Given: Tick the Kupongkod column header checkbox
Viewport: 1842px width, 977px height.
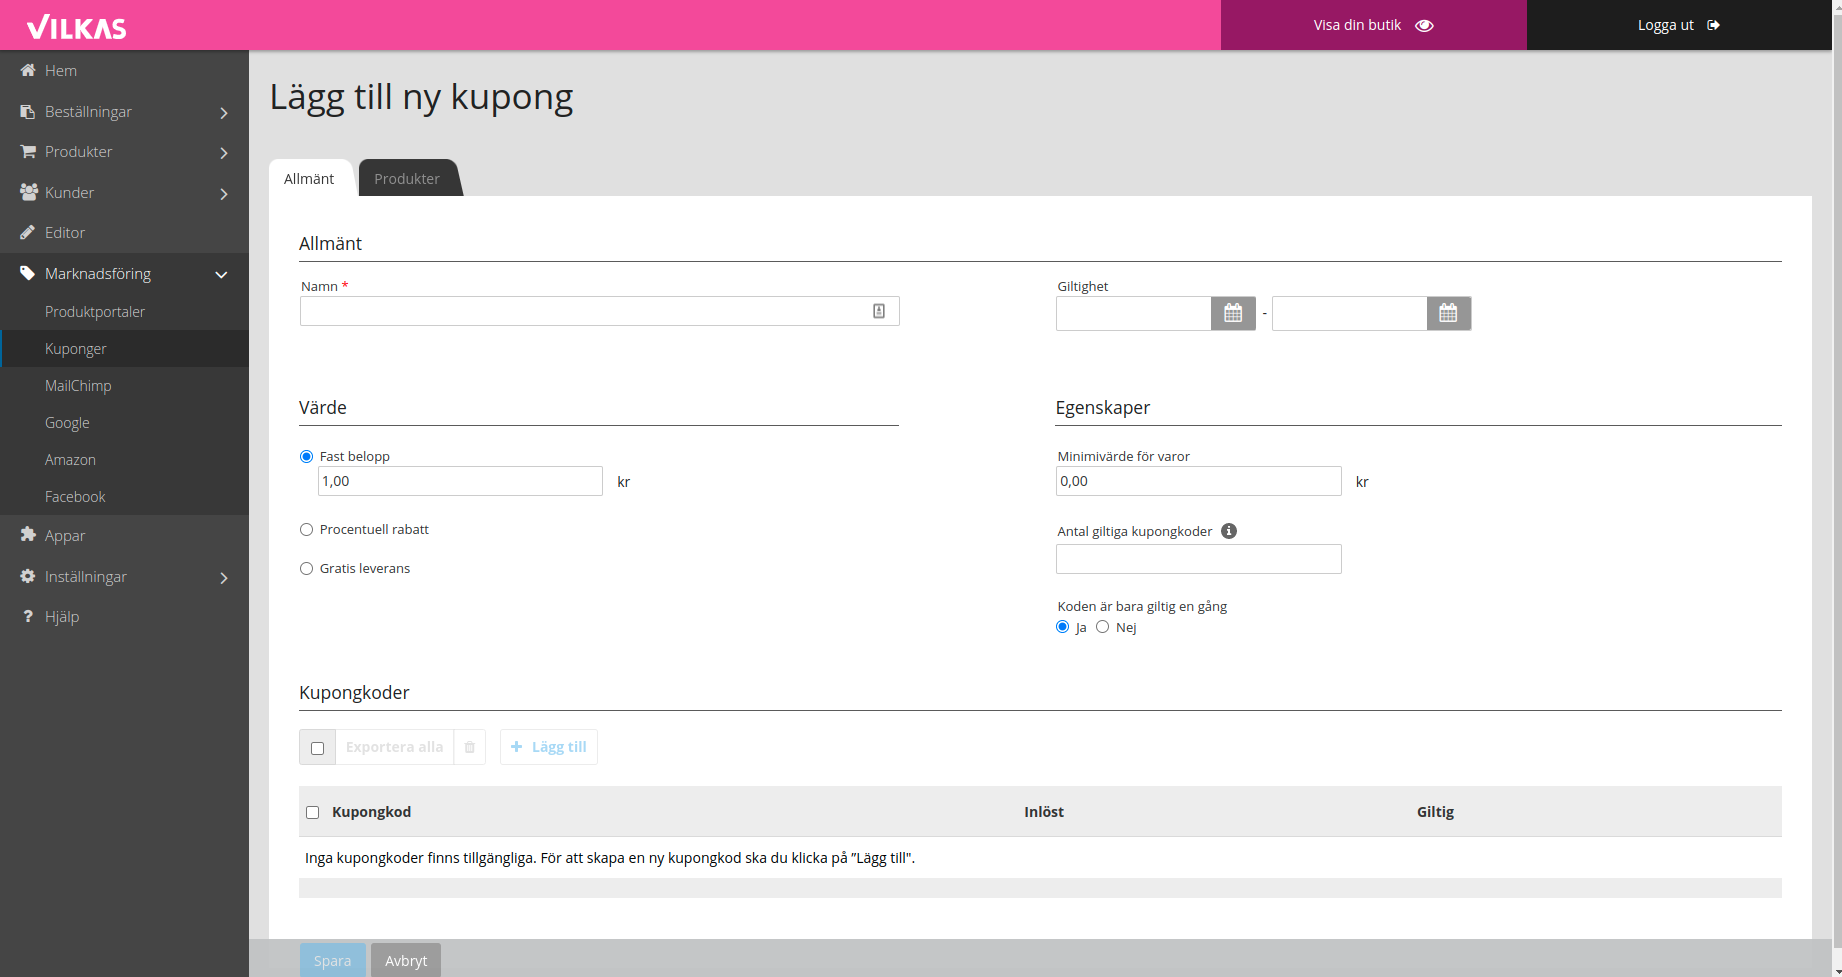Looking at the screenshot, I should [312, 812].
